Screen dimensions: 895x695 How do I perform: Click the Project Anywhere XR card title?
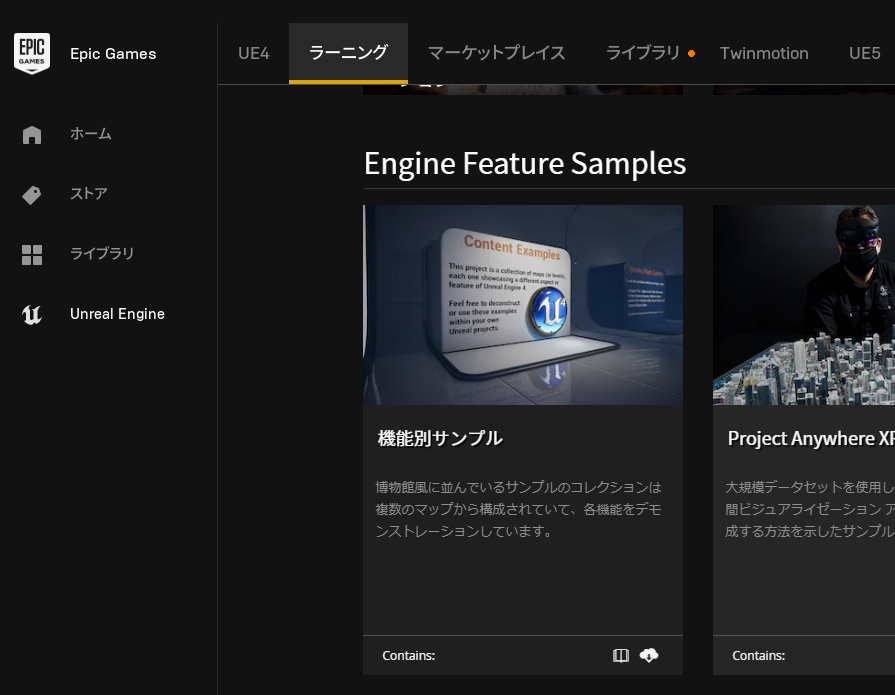click(811, 438)
